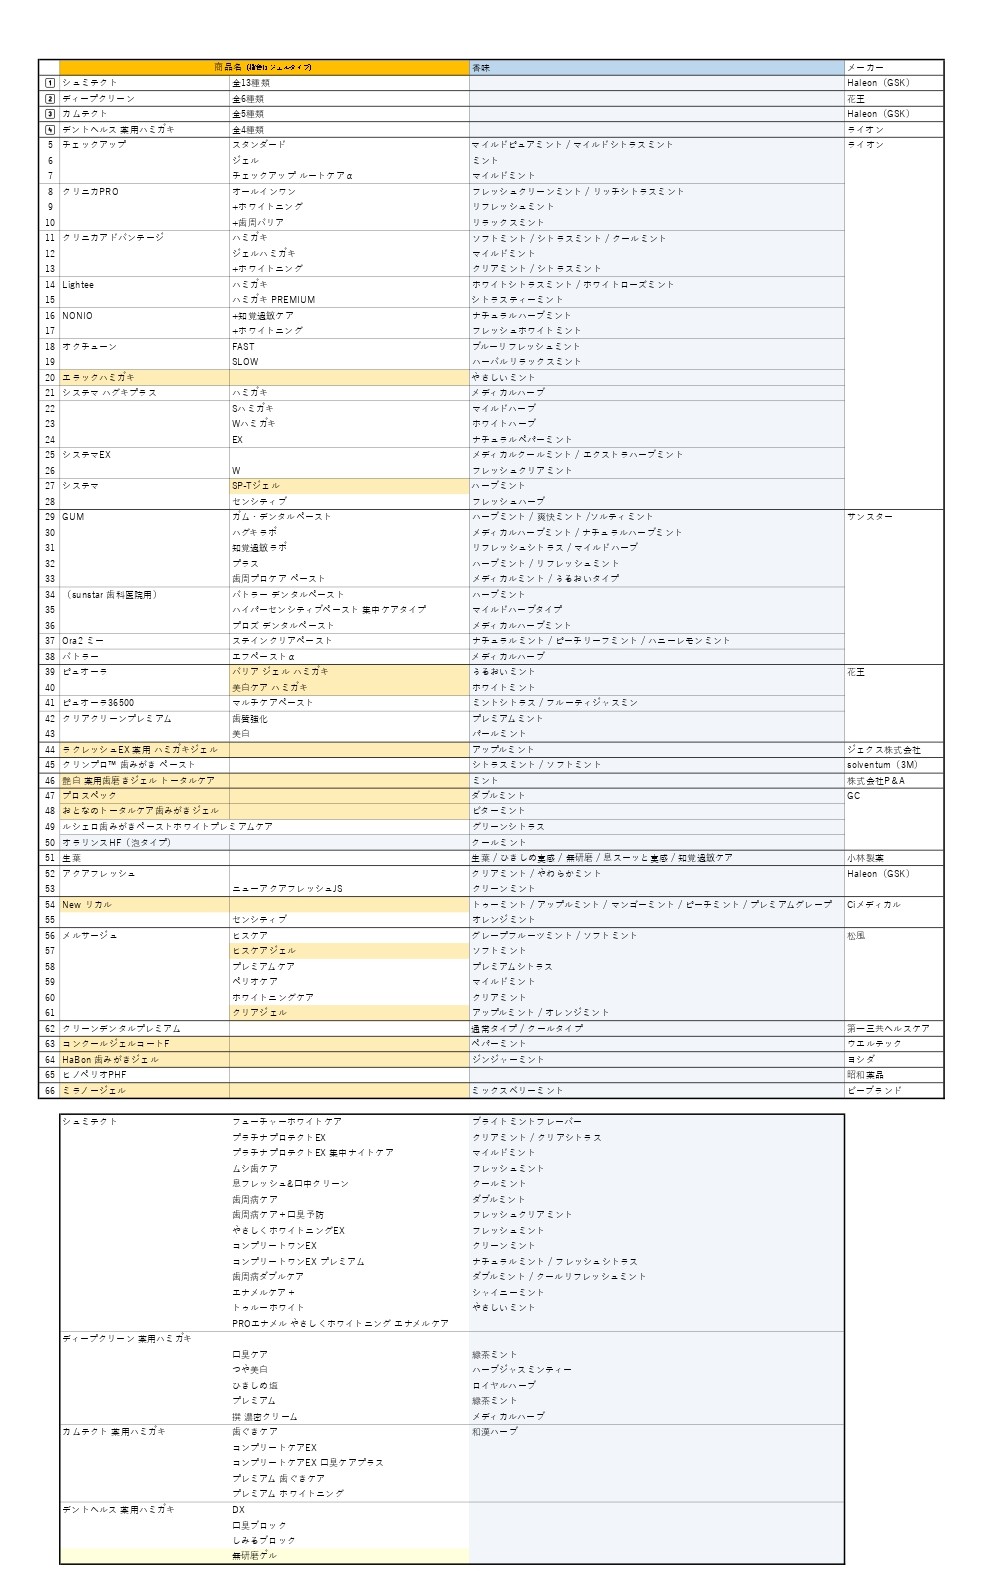
Task: Select the HaBon 歯みがきジェル cell
Action: point(144,1060)
